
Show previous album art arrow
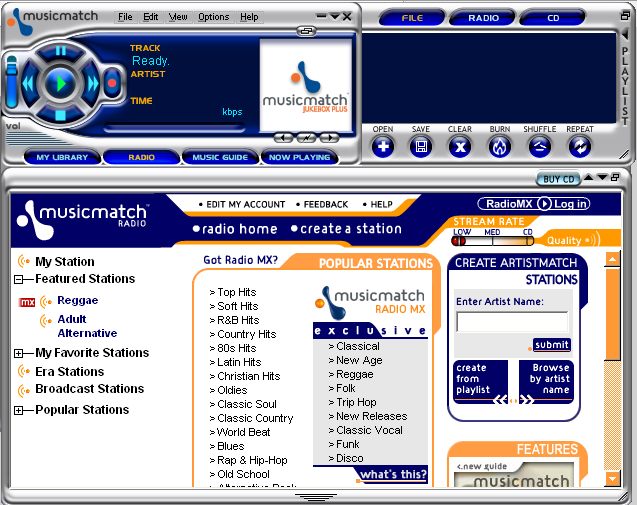click(x=284, y=138)
